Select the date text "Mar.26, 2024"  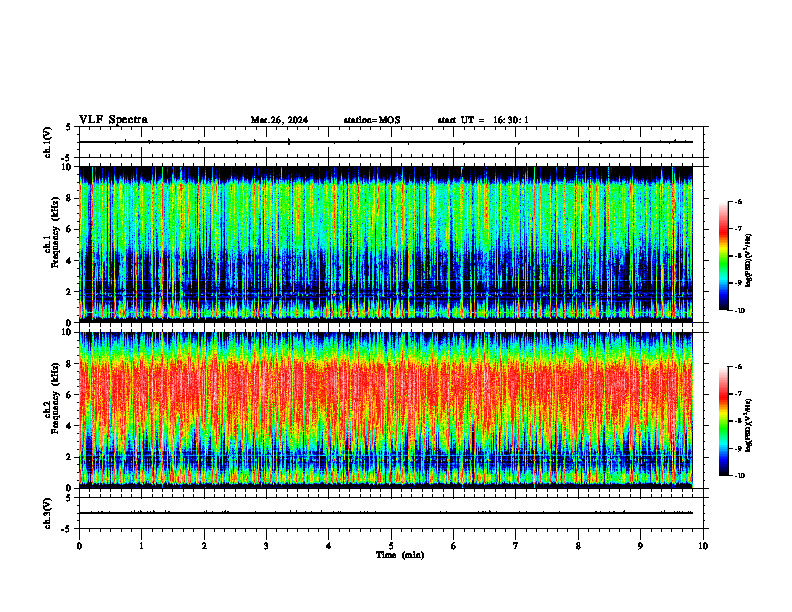279,120
